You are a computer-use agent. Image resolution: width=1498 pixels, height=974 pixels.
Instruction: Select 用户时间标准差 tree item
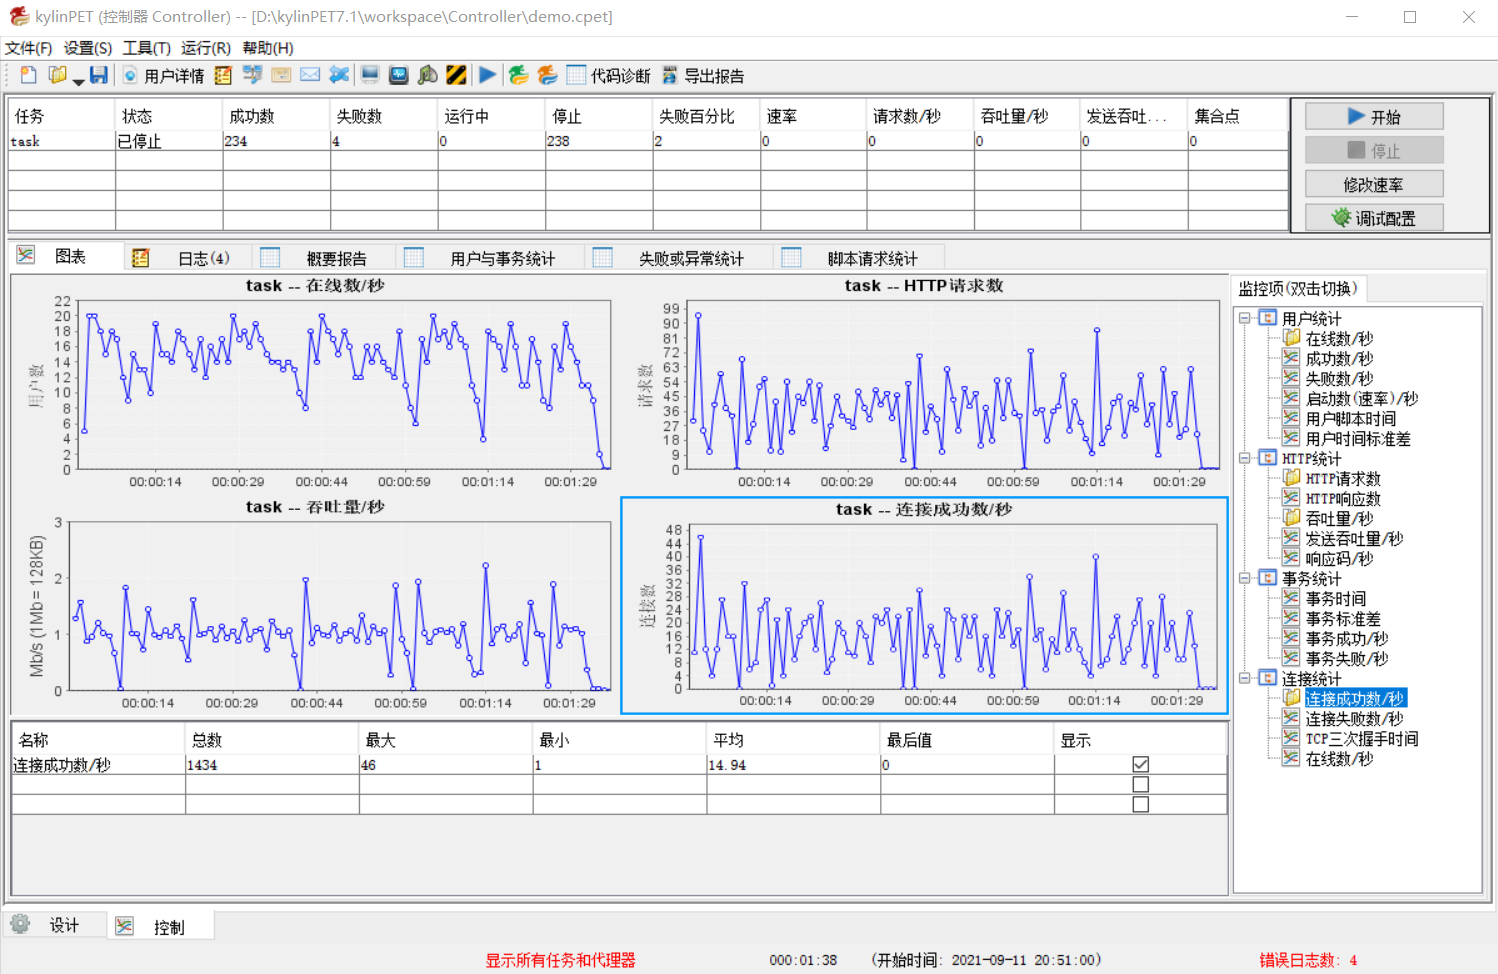coord(1358,438)
